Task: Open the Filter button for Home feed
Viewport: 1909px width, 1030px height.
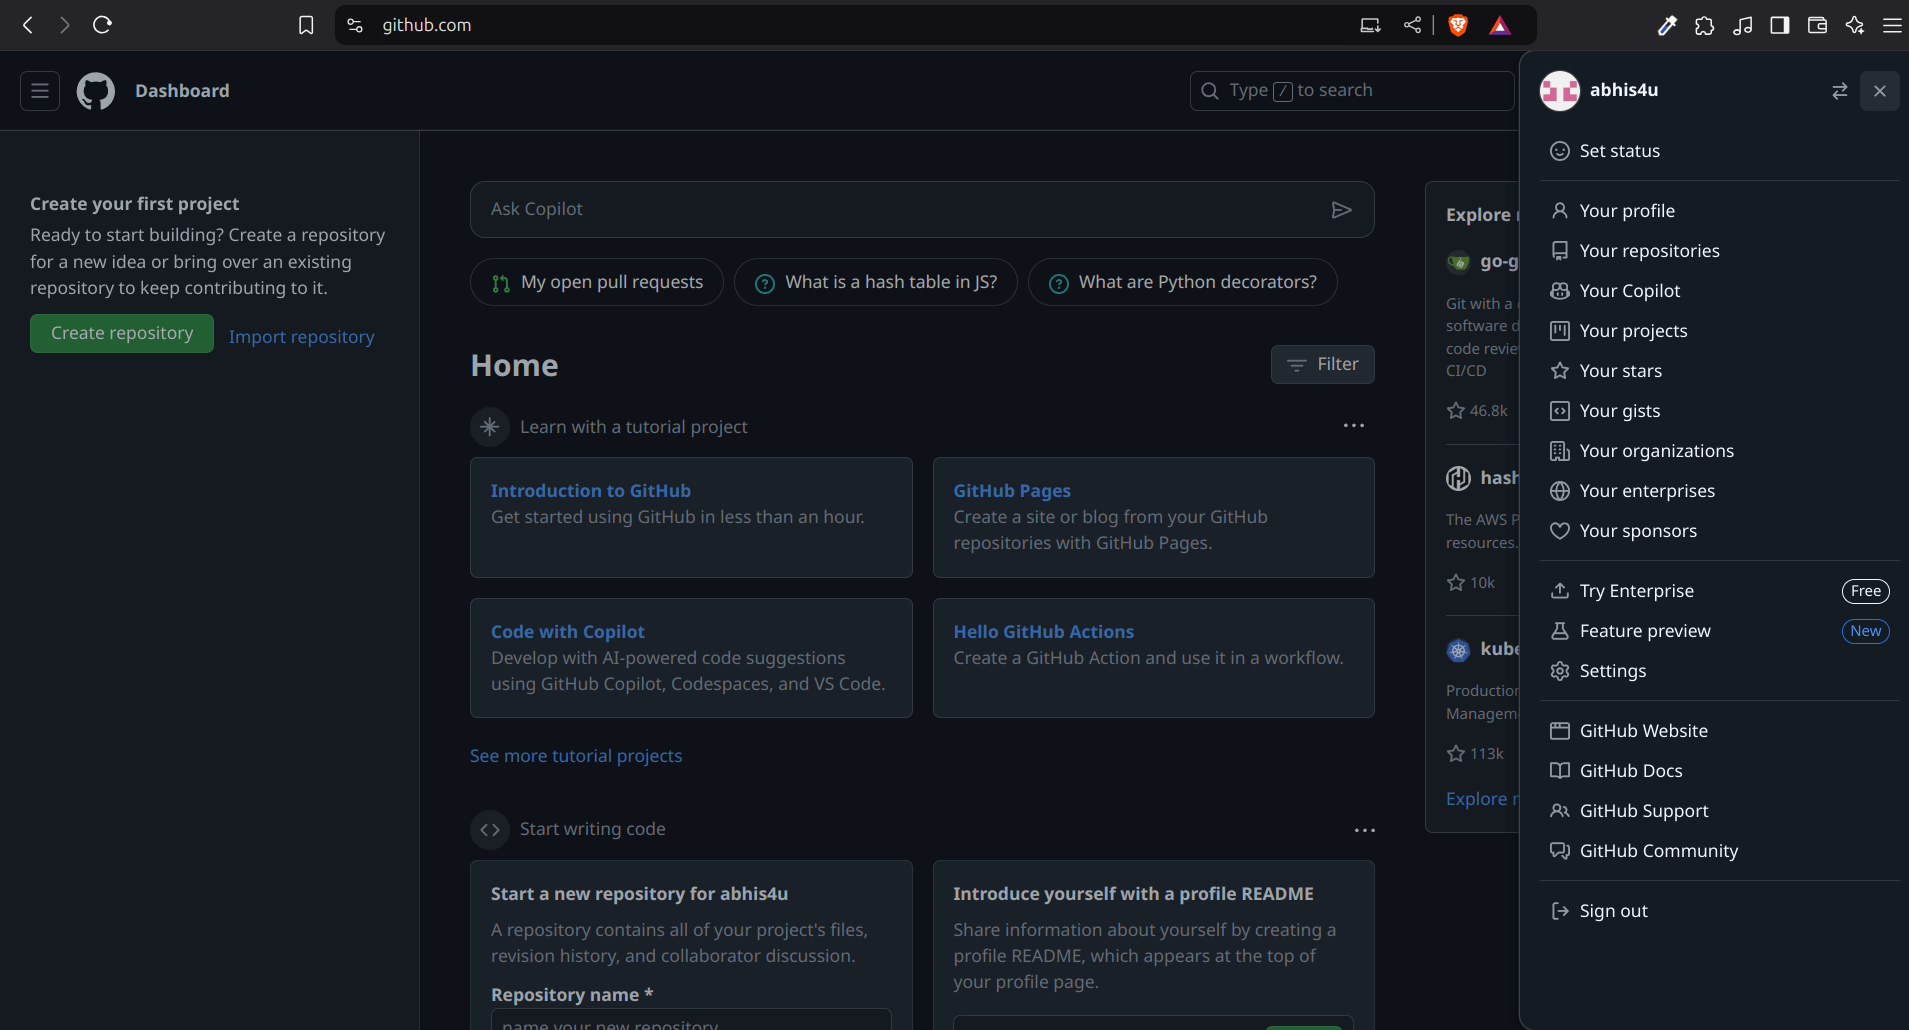Action: click(x=1323, y=365)
